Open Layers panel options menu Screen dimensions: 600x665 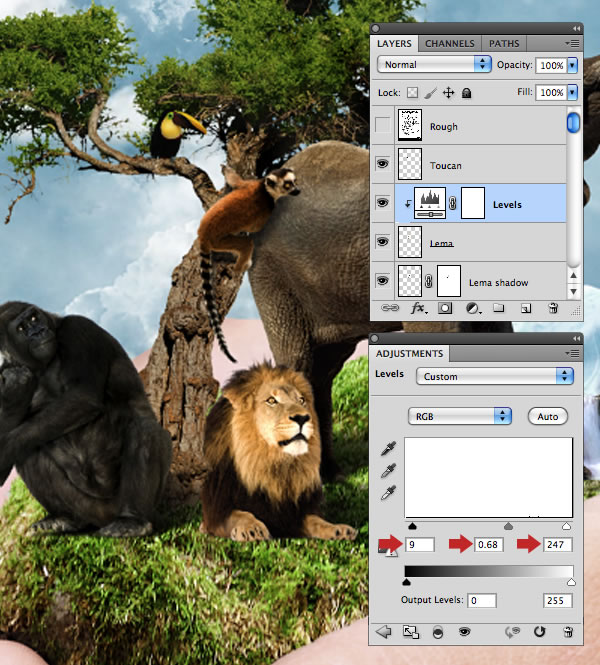tap(572, 44)
